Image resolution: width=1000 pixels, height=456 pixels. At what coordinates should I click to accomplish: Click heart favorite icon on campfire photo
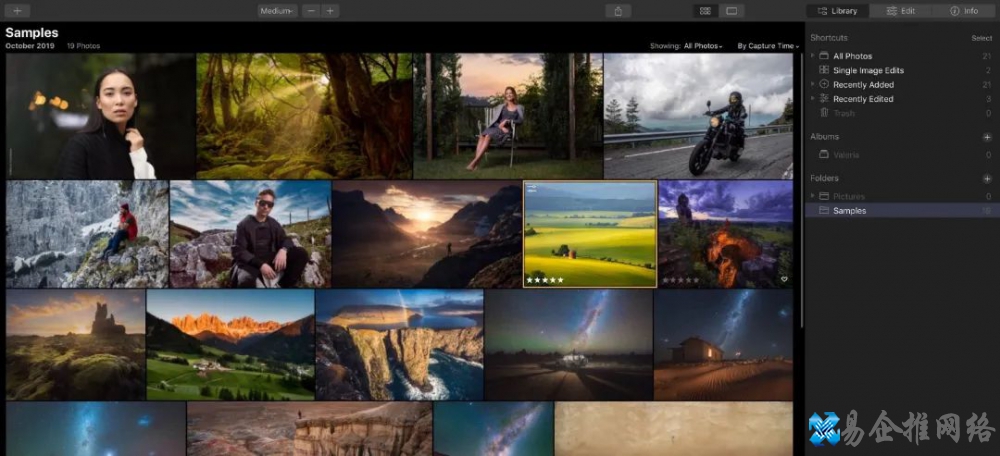pyautogui.click(x=784, y=279)
